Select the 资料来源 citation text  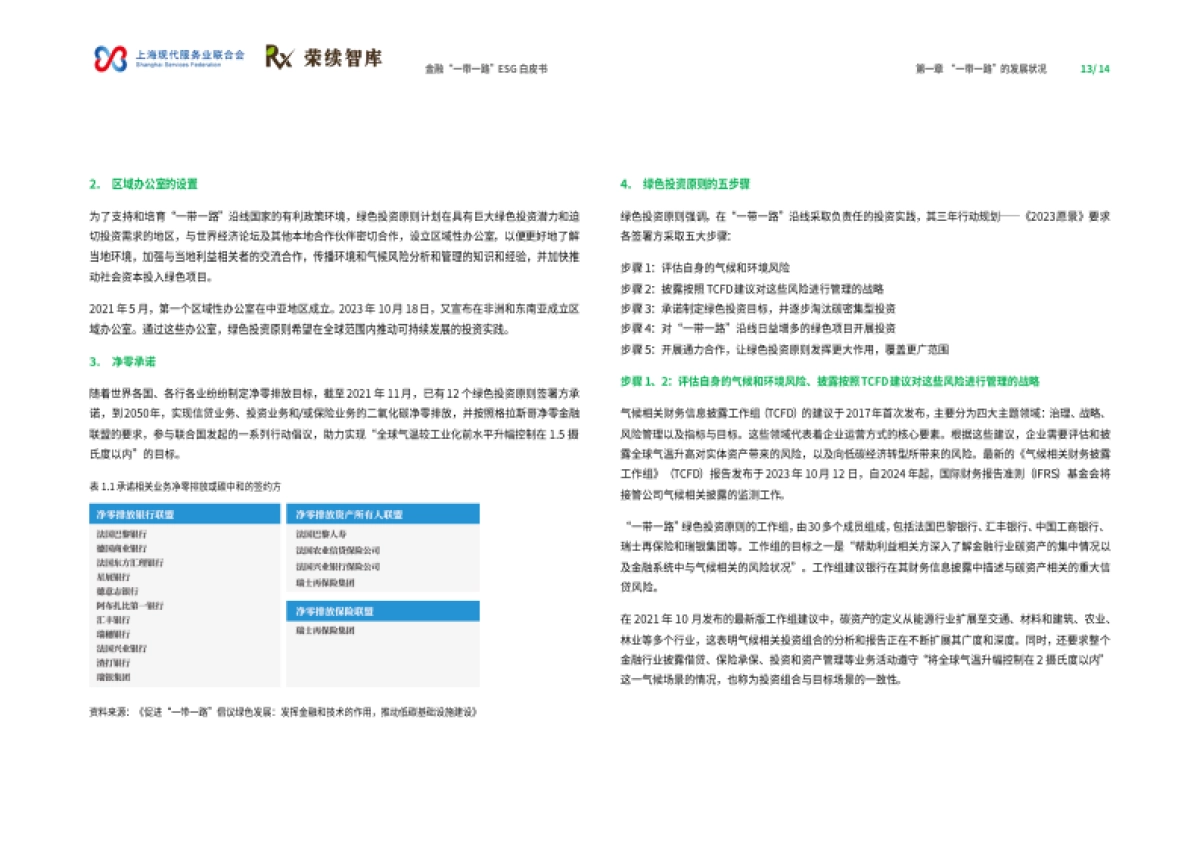coord(285,713)
